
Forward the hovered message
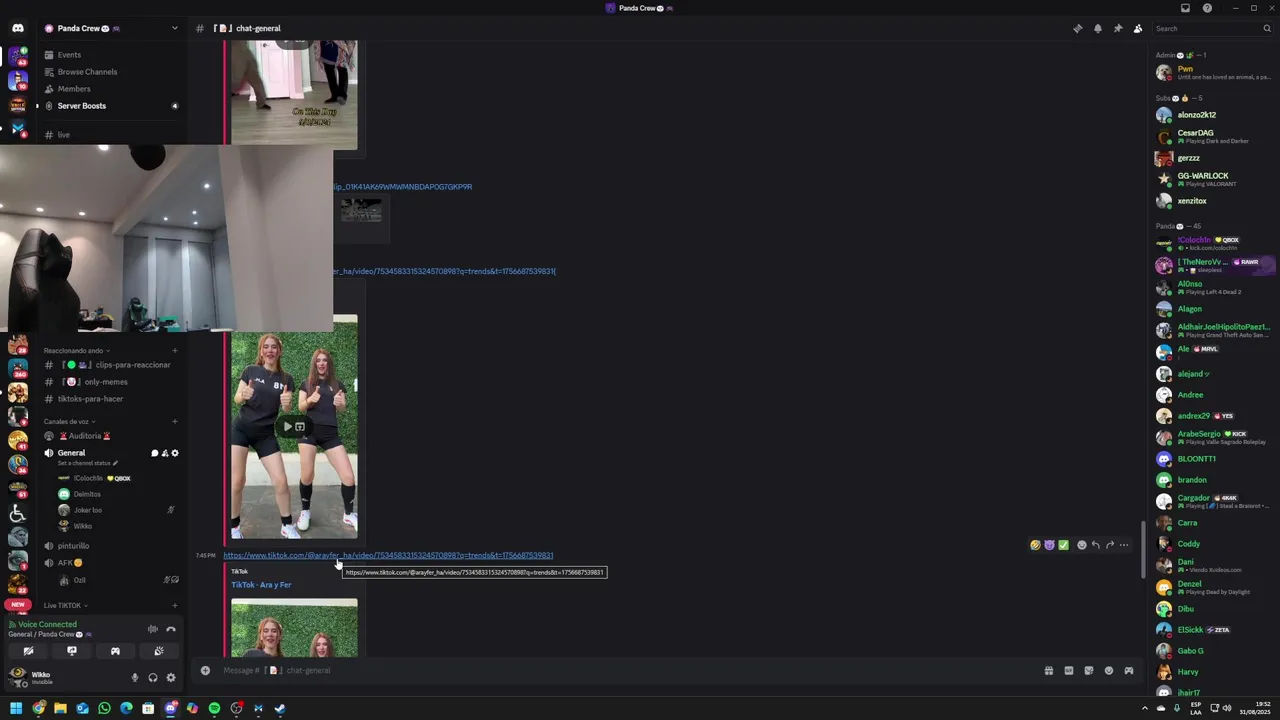tap(1109, 545)
